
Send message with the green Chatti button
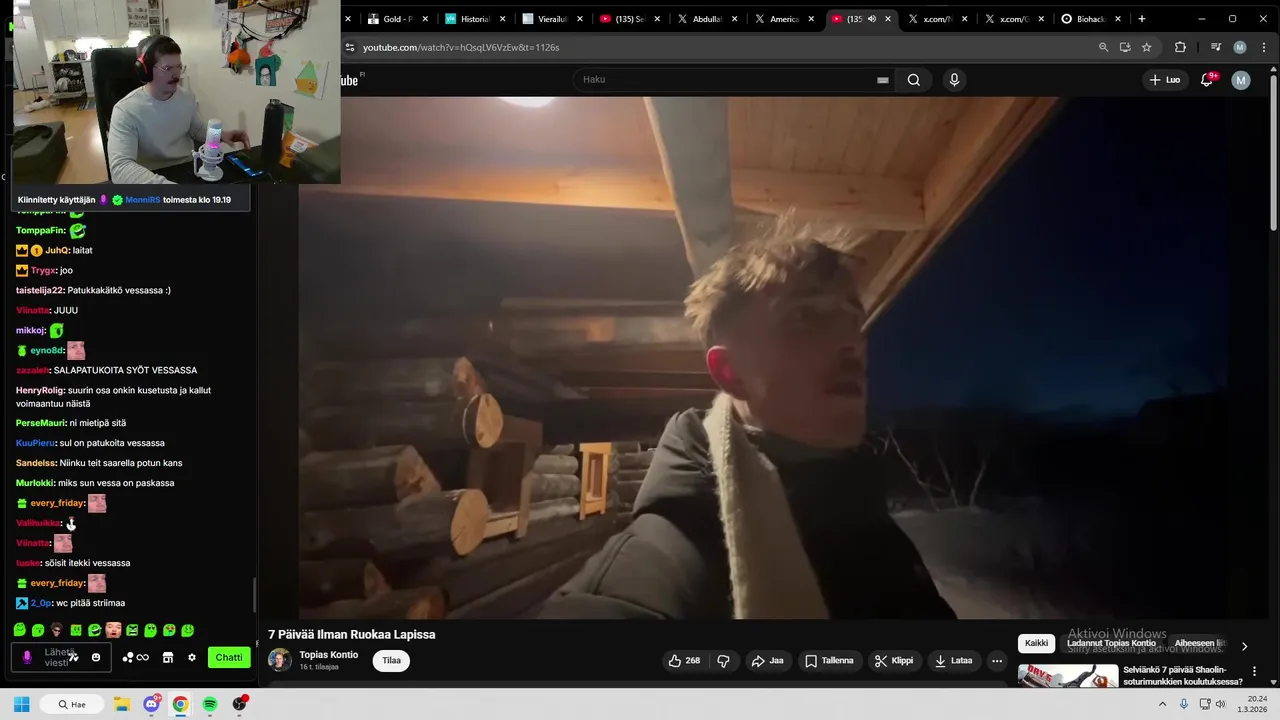pos(229,657)
